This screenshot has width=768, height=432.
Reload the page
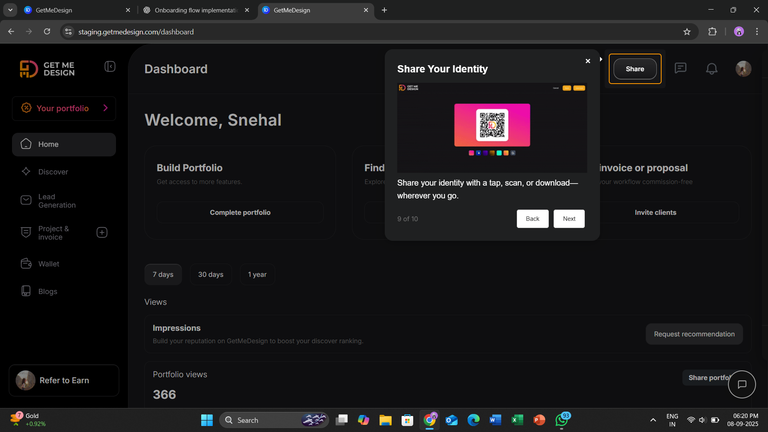[47, 31]
